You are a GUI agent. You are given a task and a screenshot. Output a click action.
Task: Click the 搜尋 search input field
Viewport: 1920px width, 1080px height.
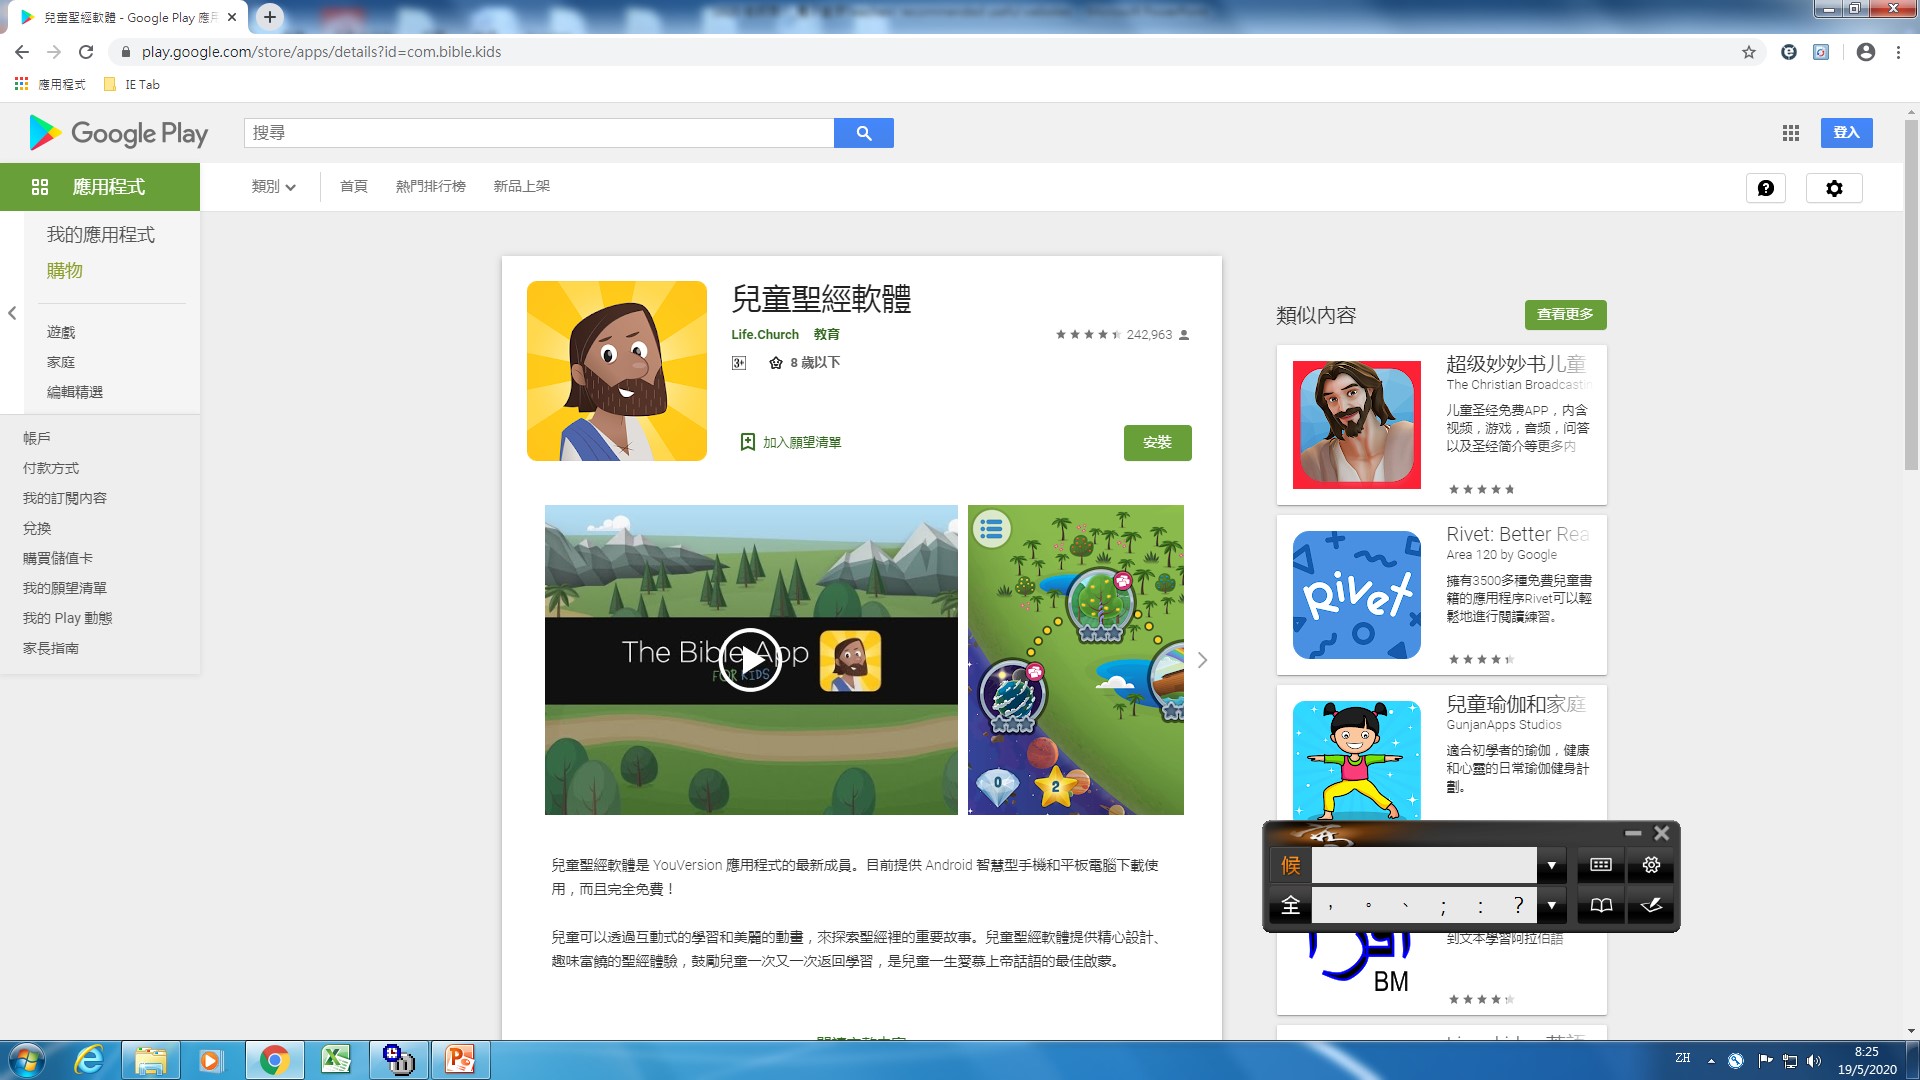[538, 133]
